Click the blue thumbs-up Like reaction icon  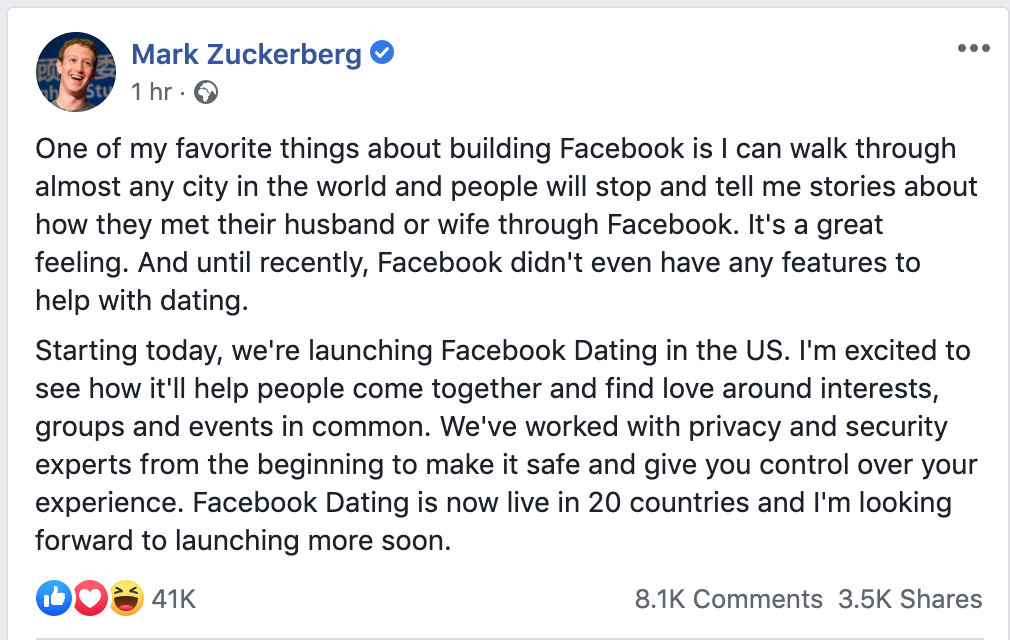pyautogui.click(x=53, y=598)
